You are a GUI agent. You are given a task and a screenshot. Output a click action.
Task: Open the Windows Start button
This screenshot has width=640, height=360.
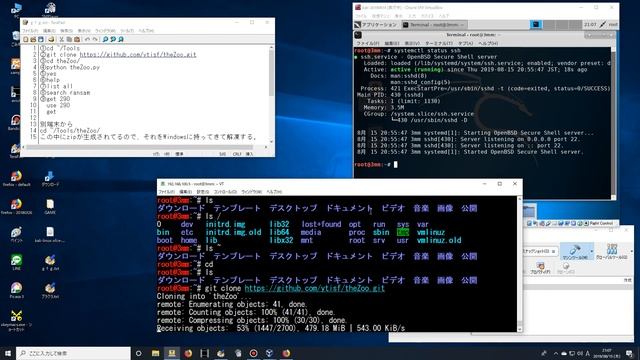click(x=8, y=353)
